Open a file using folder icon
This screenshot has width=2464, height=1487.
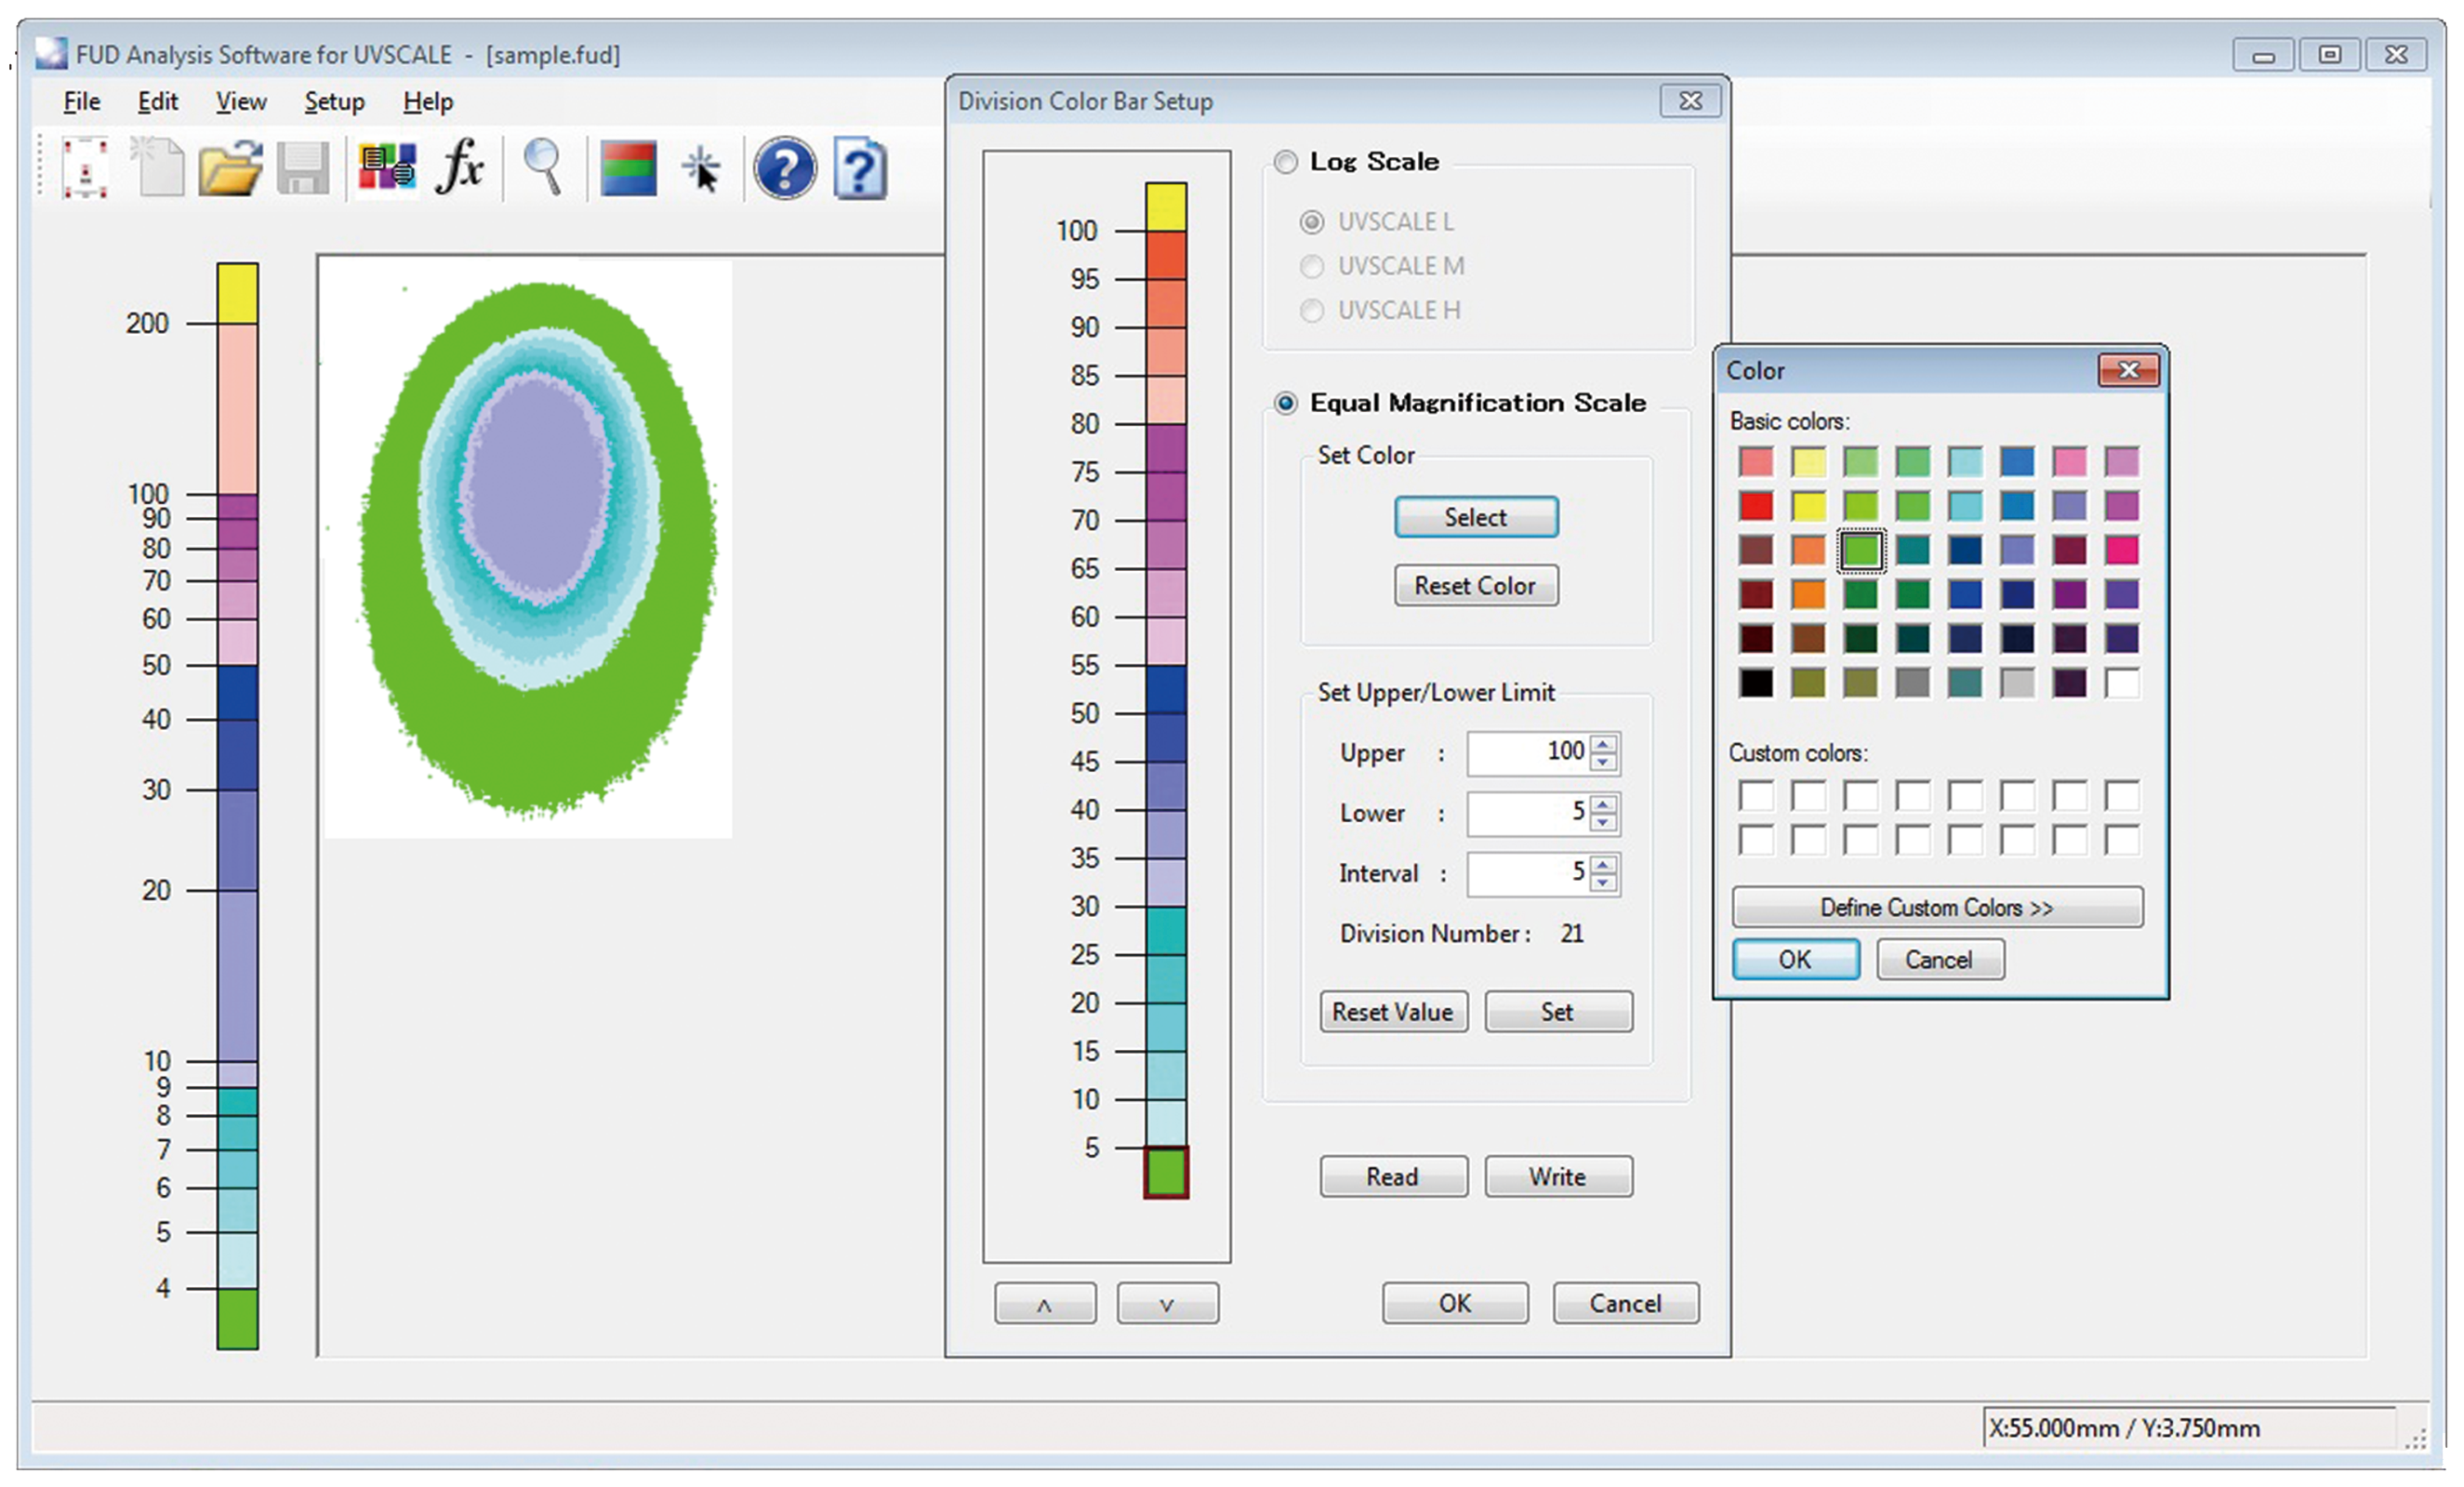tap(230, 168)
